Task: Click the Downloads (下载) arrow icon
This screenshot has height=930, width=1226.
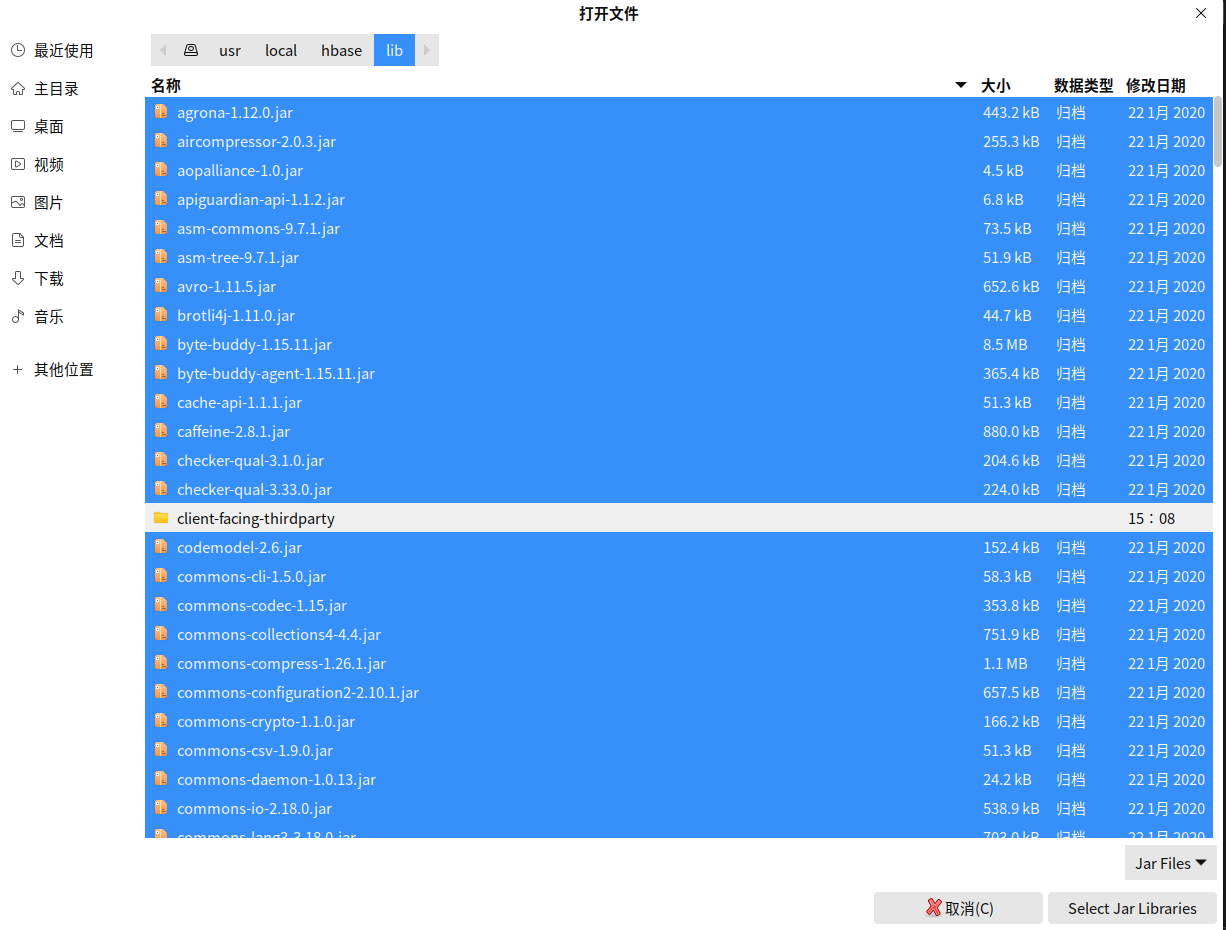Action: [x=18, y=278]
